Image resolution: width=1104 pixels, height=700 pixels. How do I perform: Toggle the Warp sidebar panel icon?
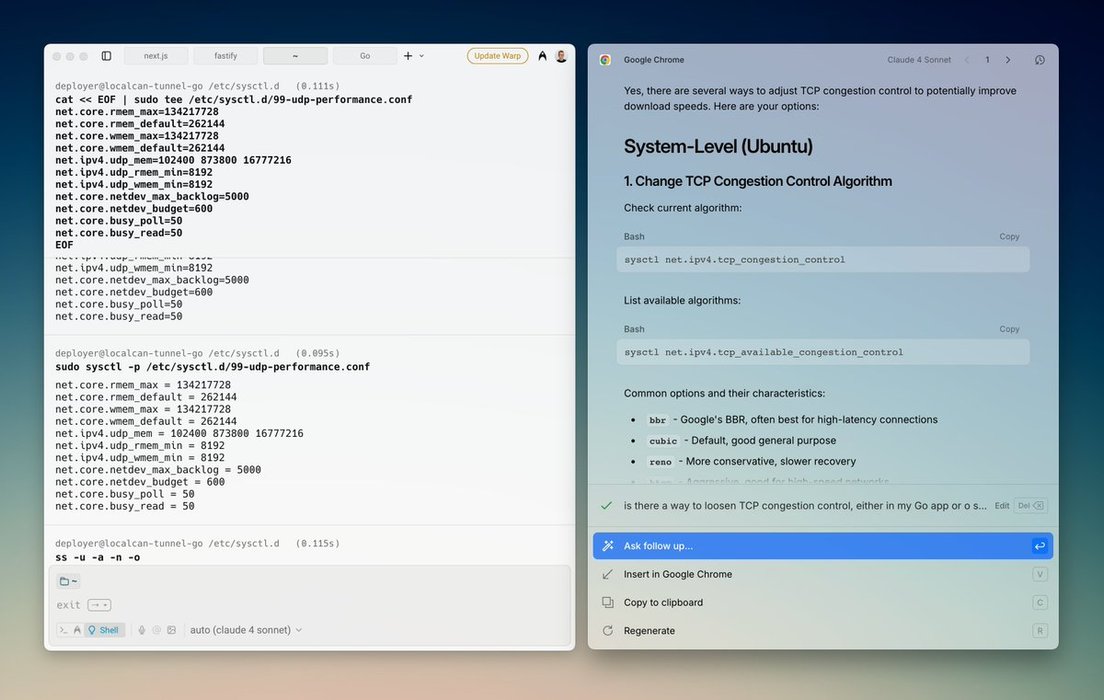point(106,56)
